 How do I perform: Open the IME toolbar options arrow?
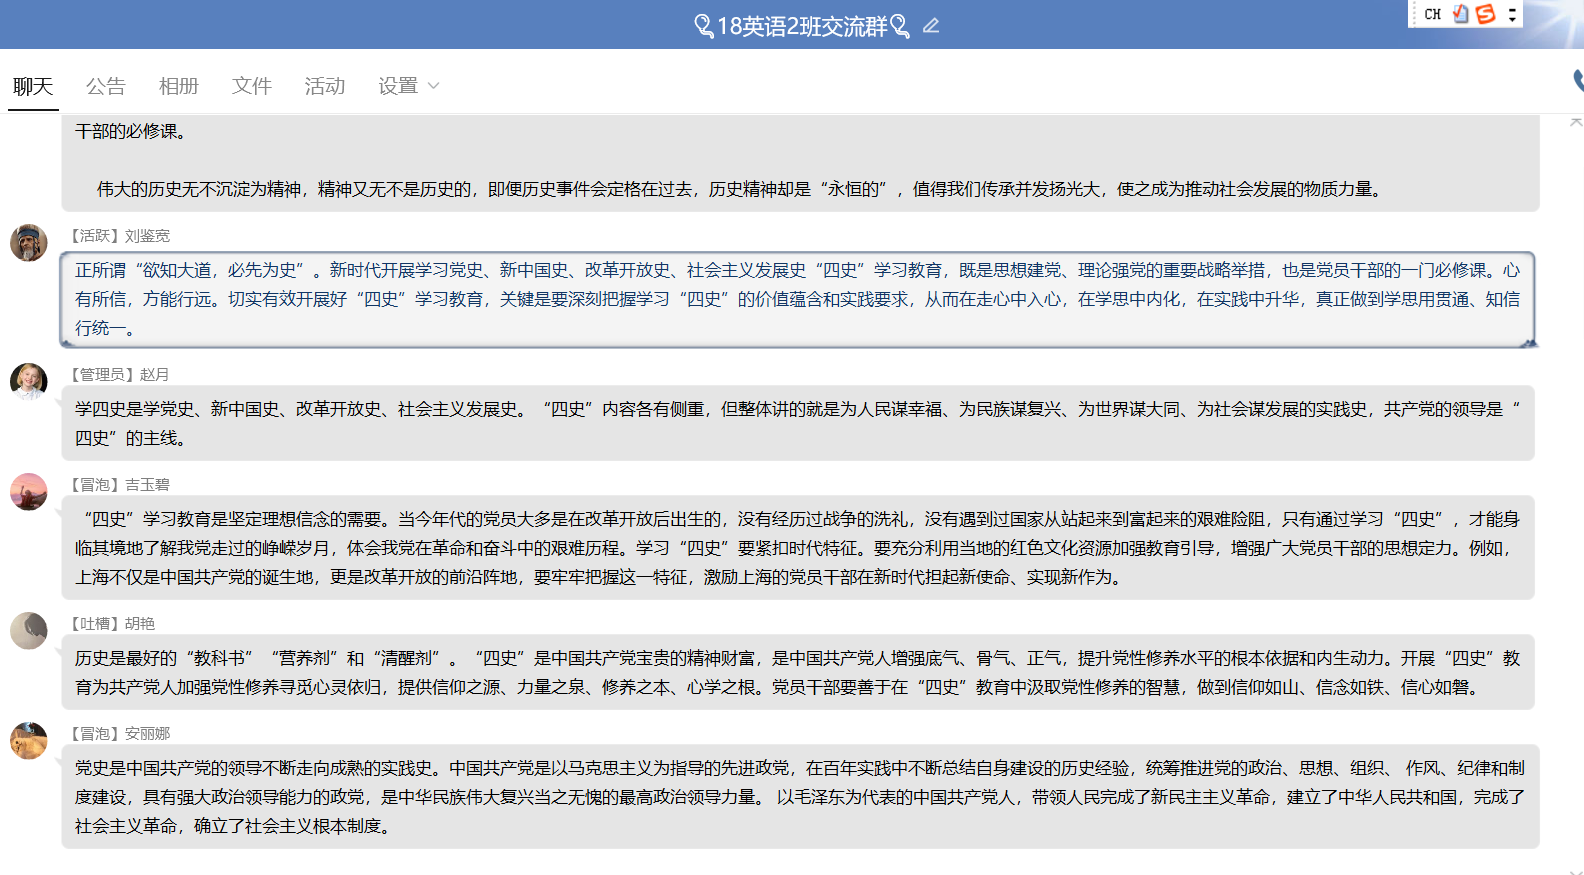1512,14
